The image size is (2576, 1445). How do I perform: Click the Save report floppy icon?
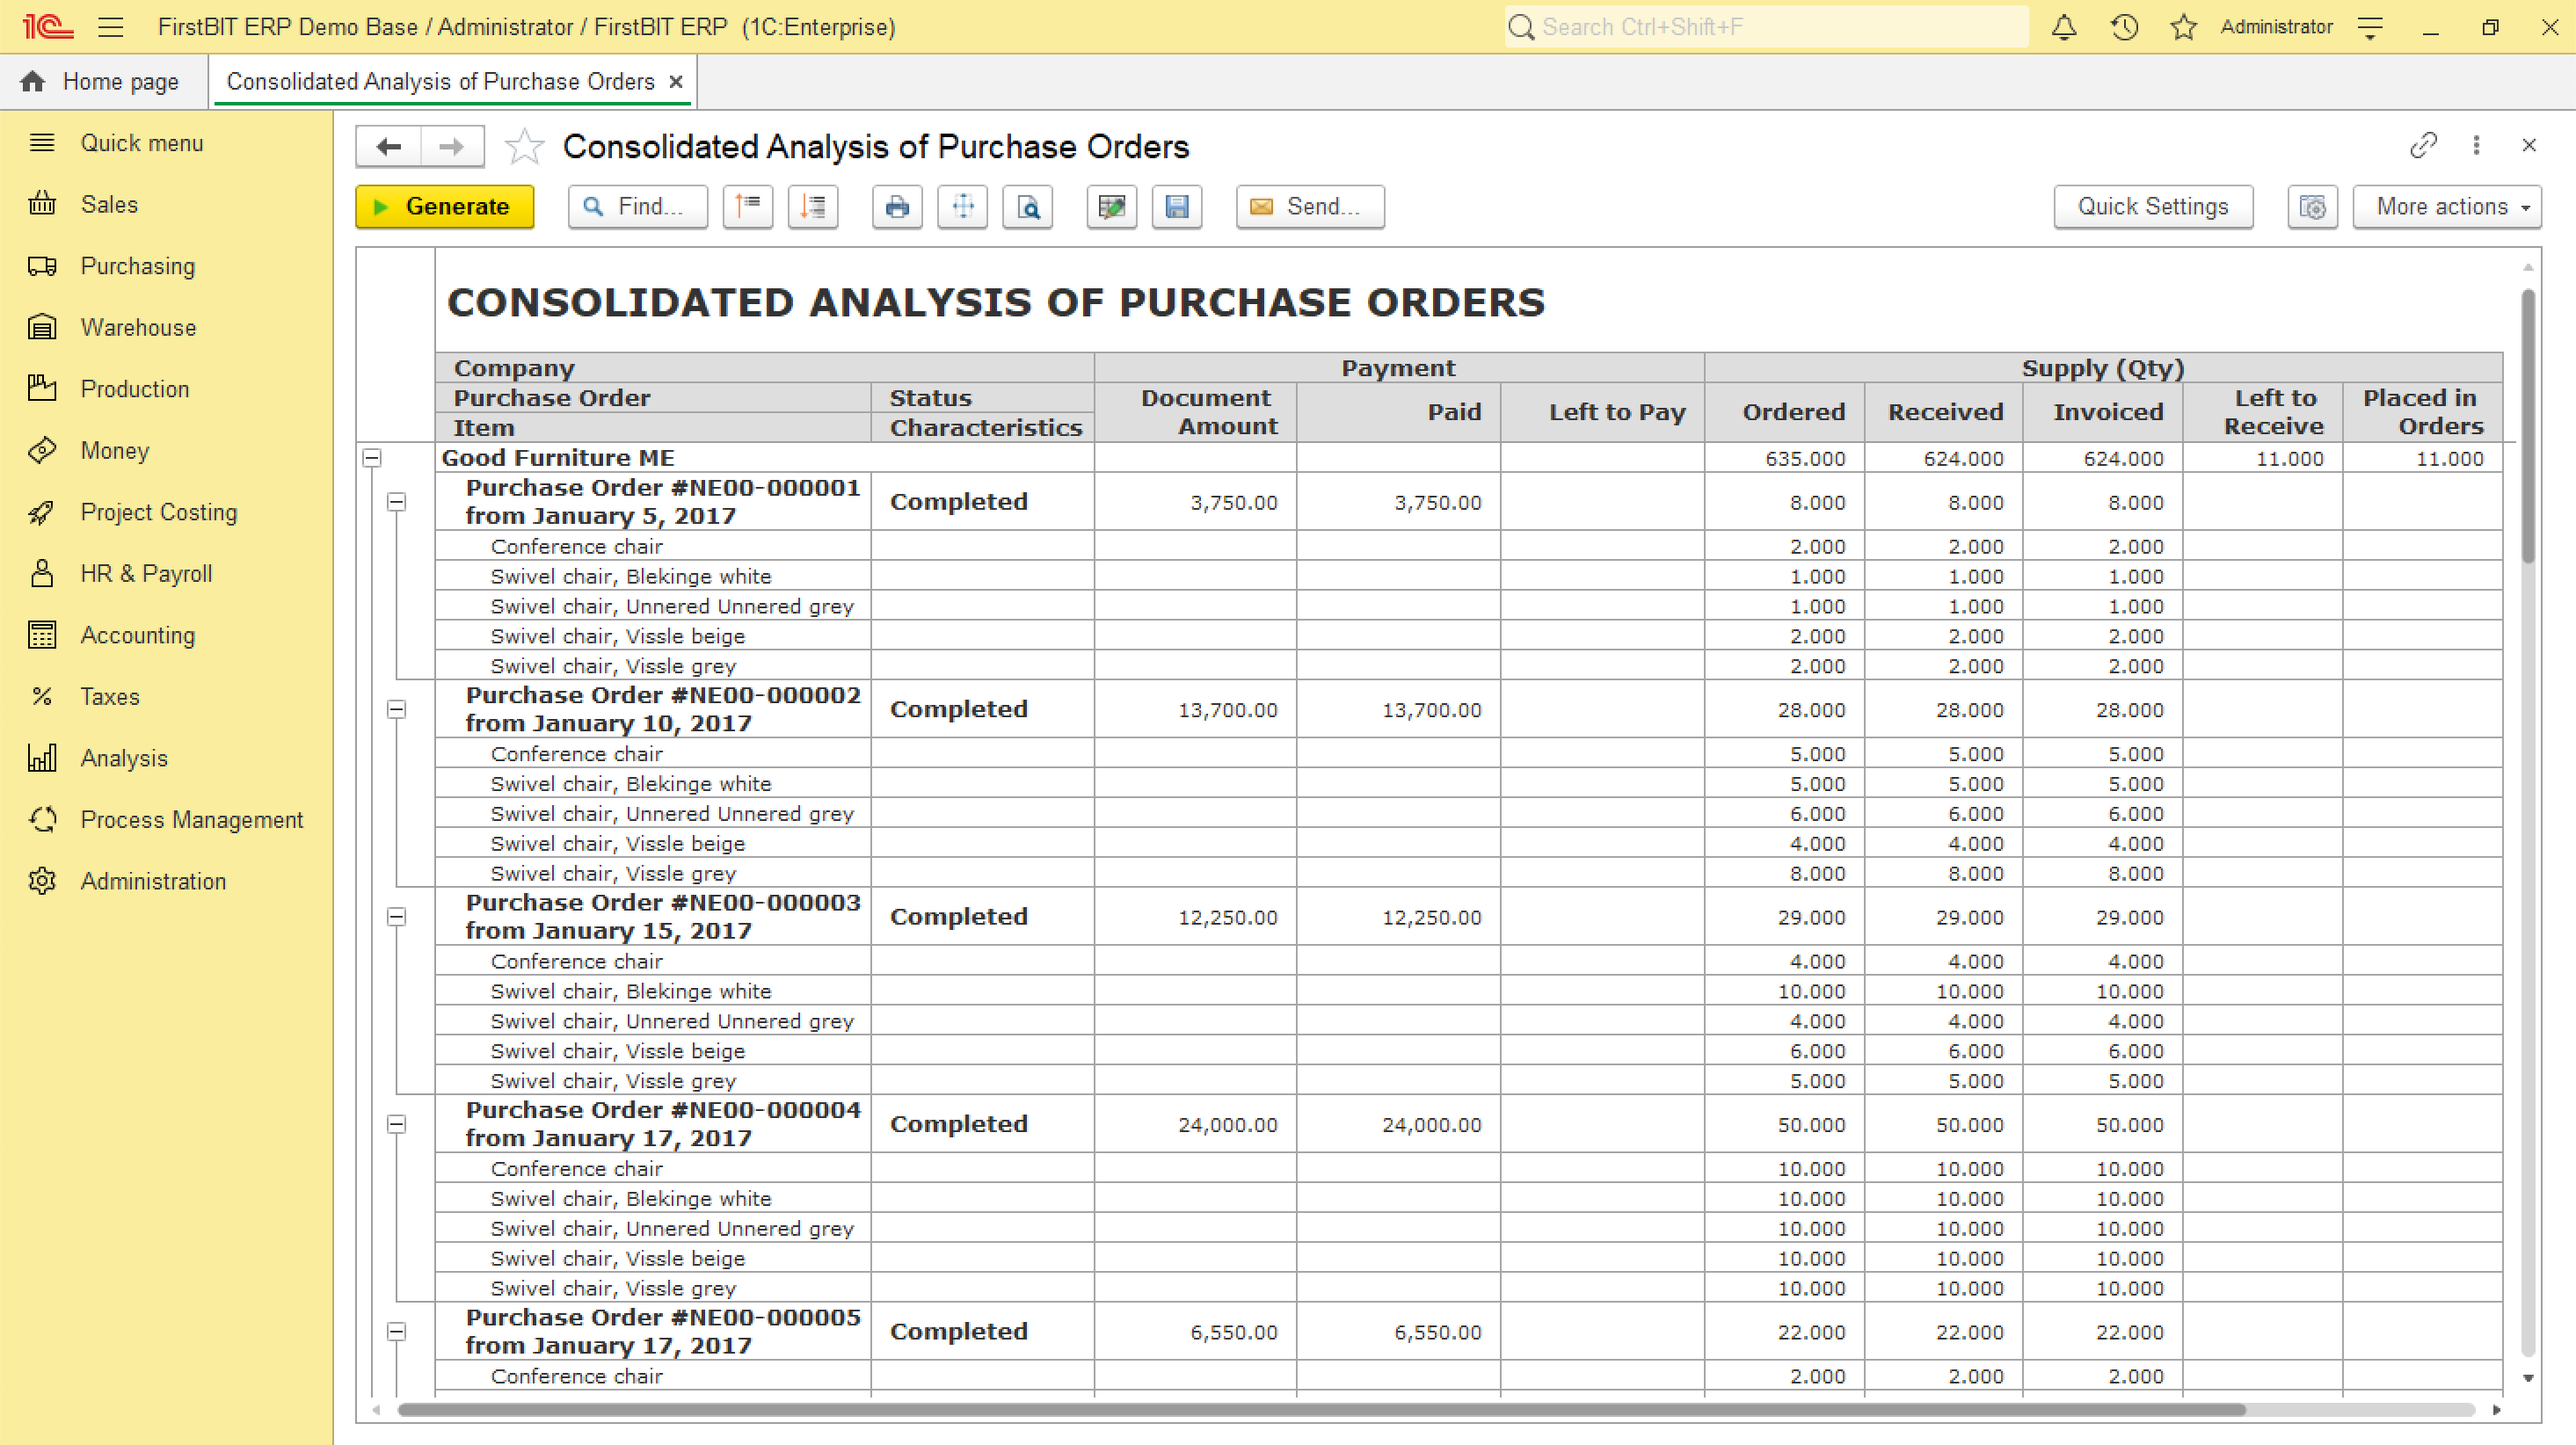coord(1176,207)
